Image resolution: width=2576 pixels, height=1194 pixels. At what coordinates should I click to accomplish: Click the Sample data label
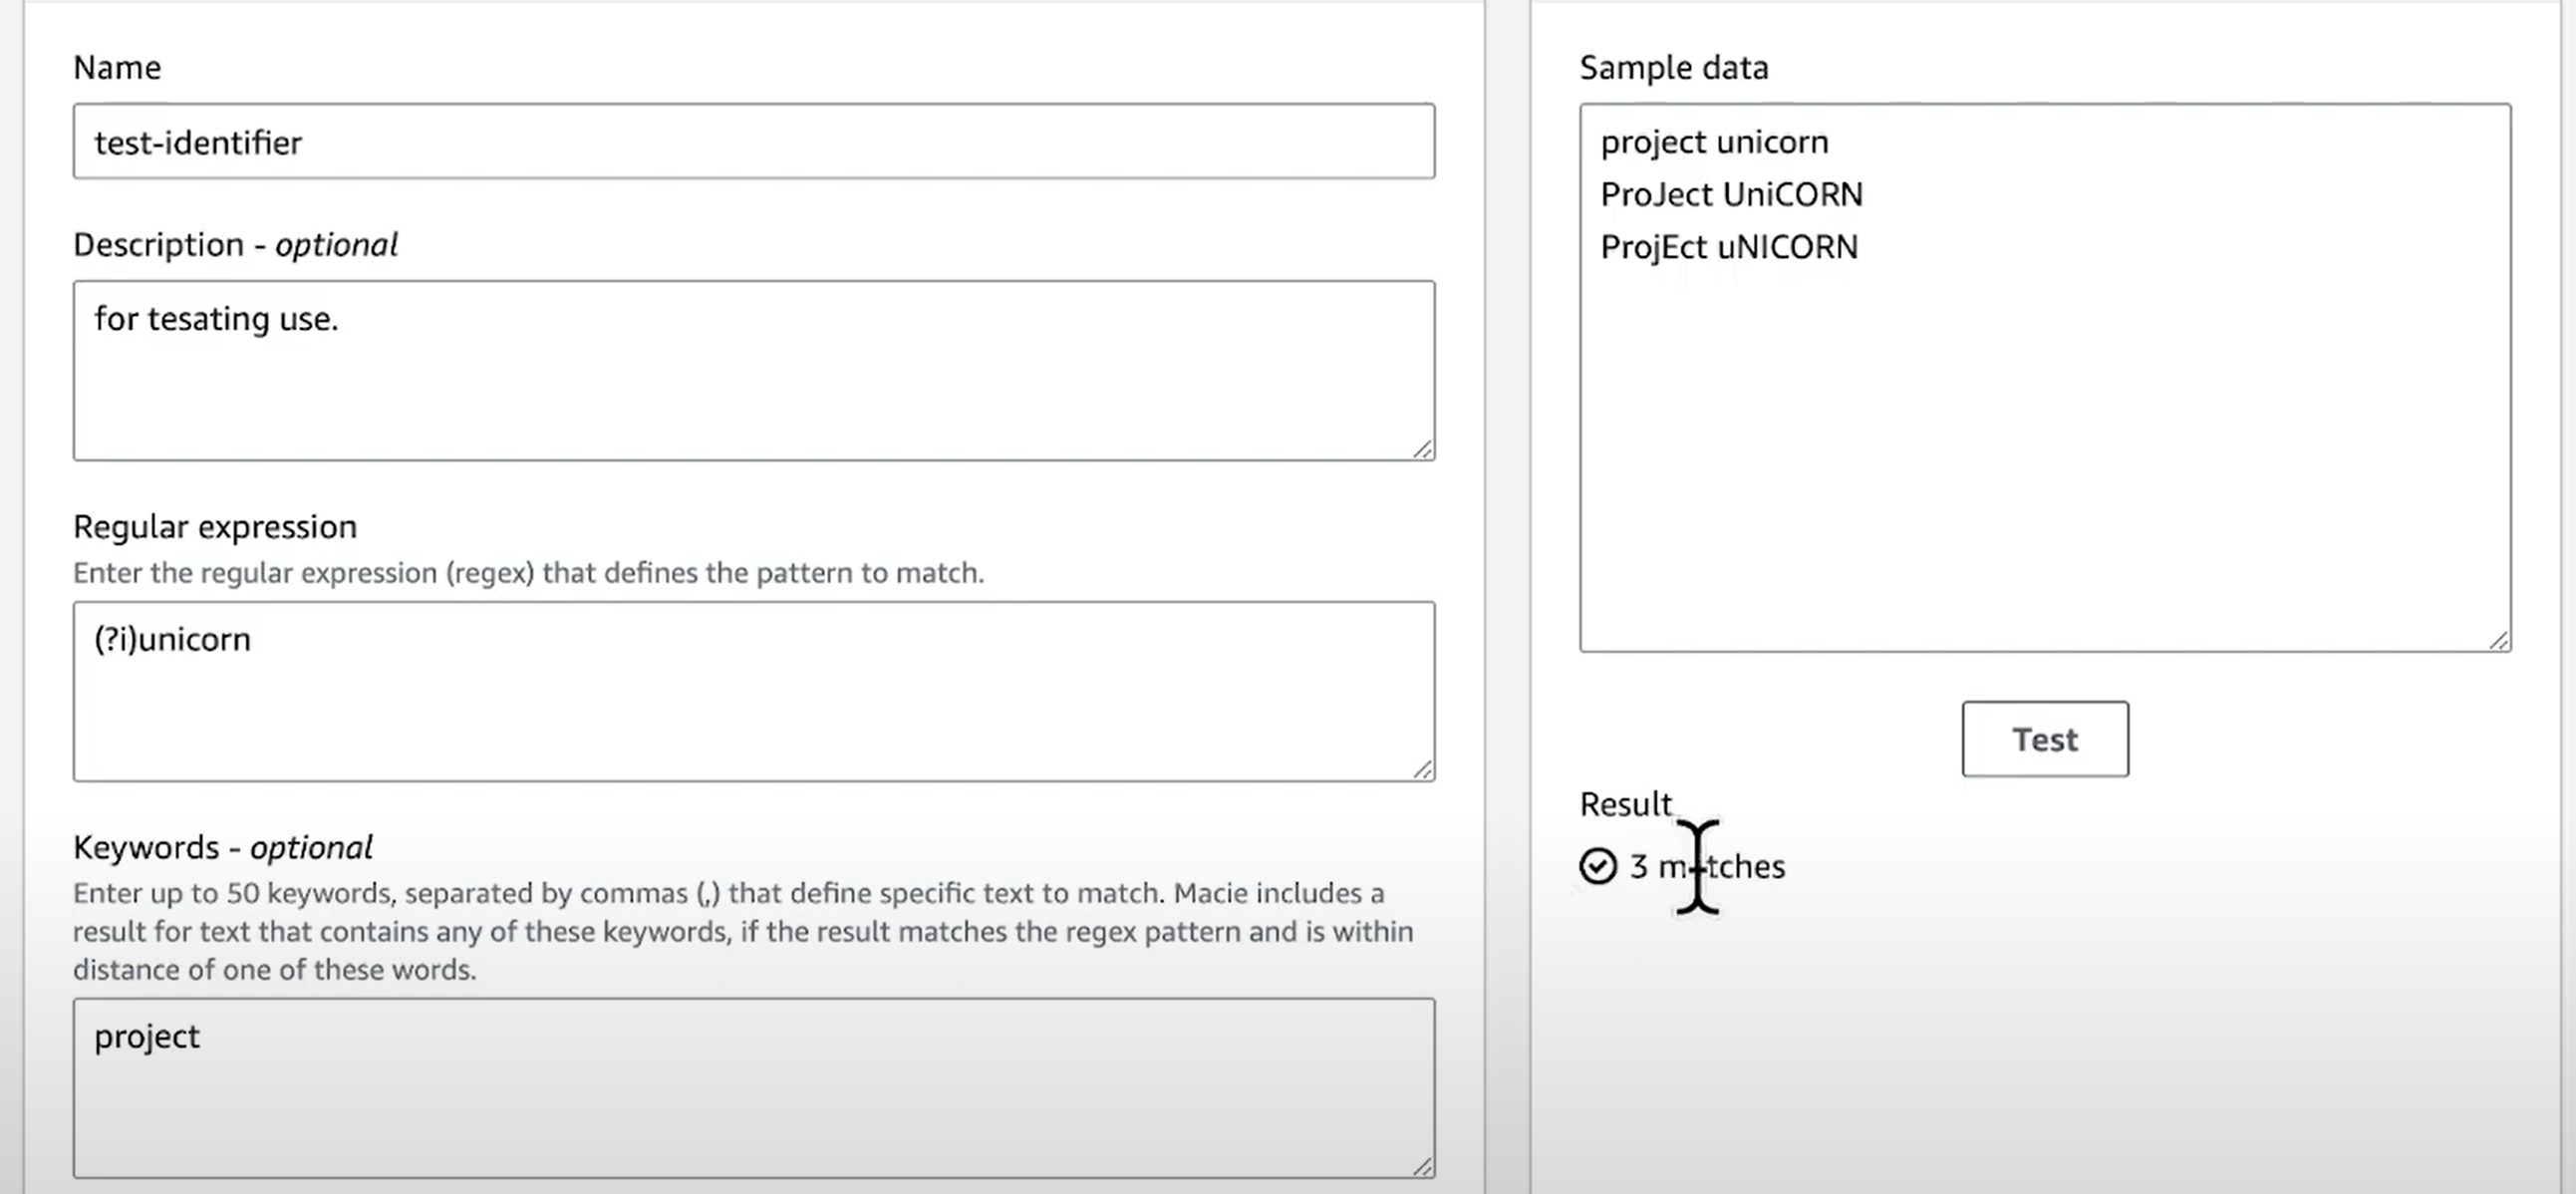pos(1674,68)
